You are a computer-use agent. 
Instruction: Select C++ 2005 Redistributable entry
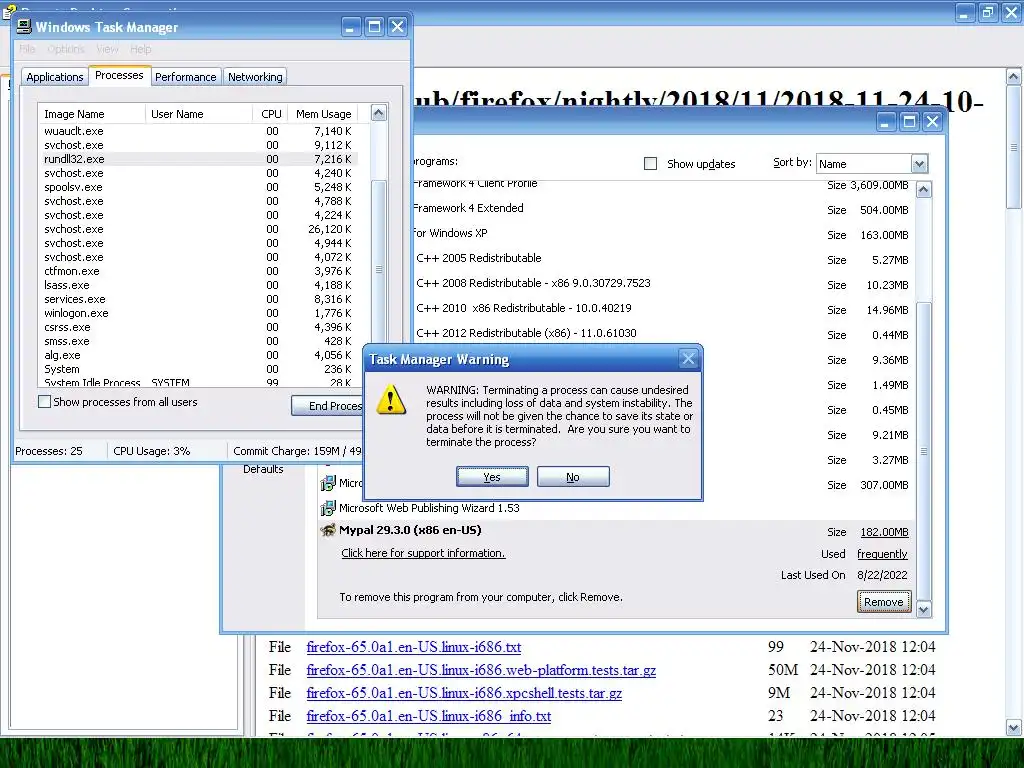pyautogui.click(x=479, y=258)
